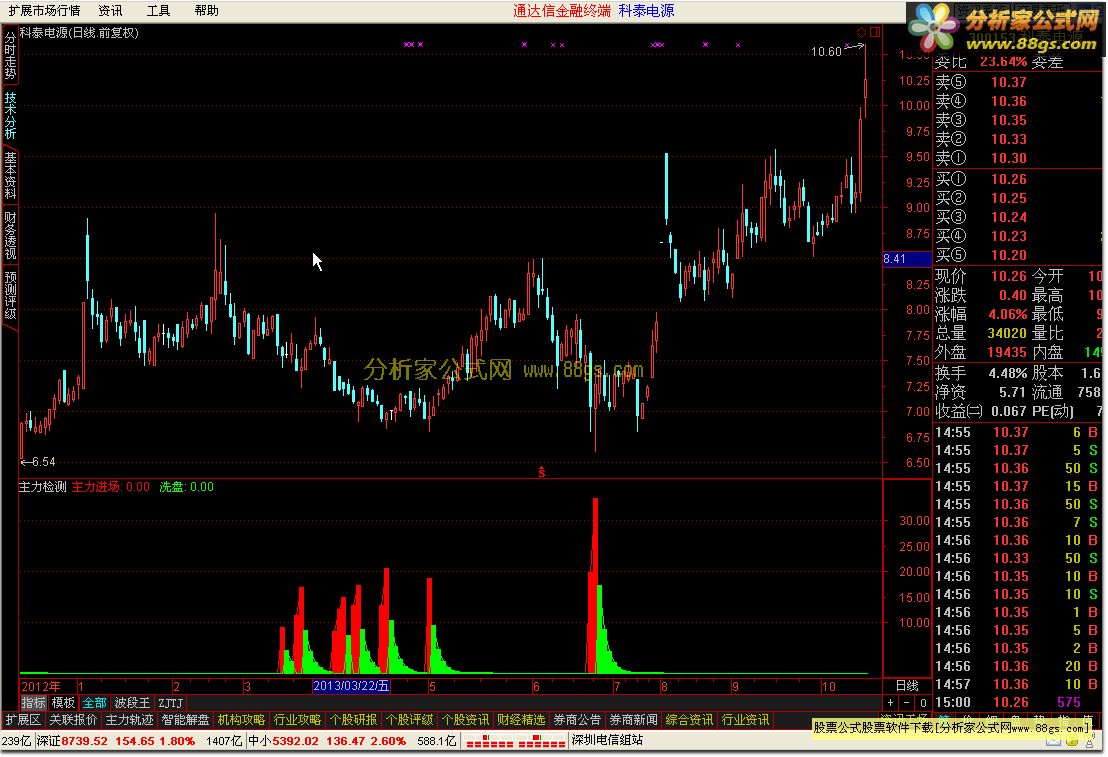Open the 帮助 menu
The image size is (1108, 757).
click(206, 11)
